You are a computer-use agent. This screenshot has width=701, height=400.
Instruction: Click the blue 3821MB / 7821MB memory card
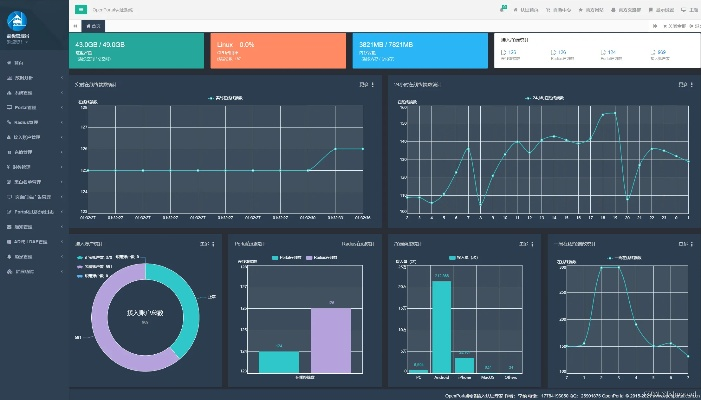[420, 51]
